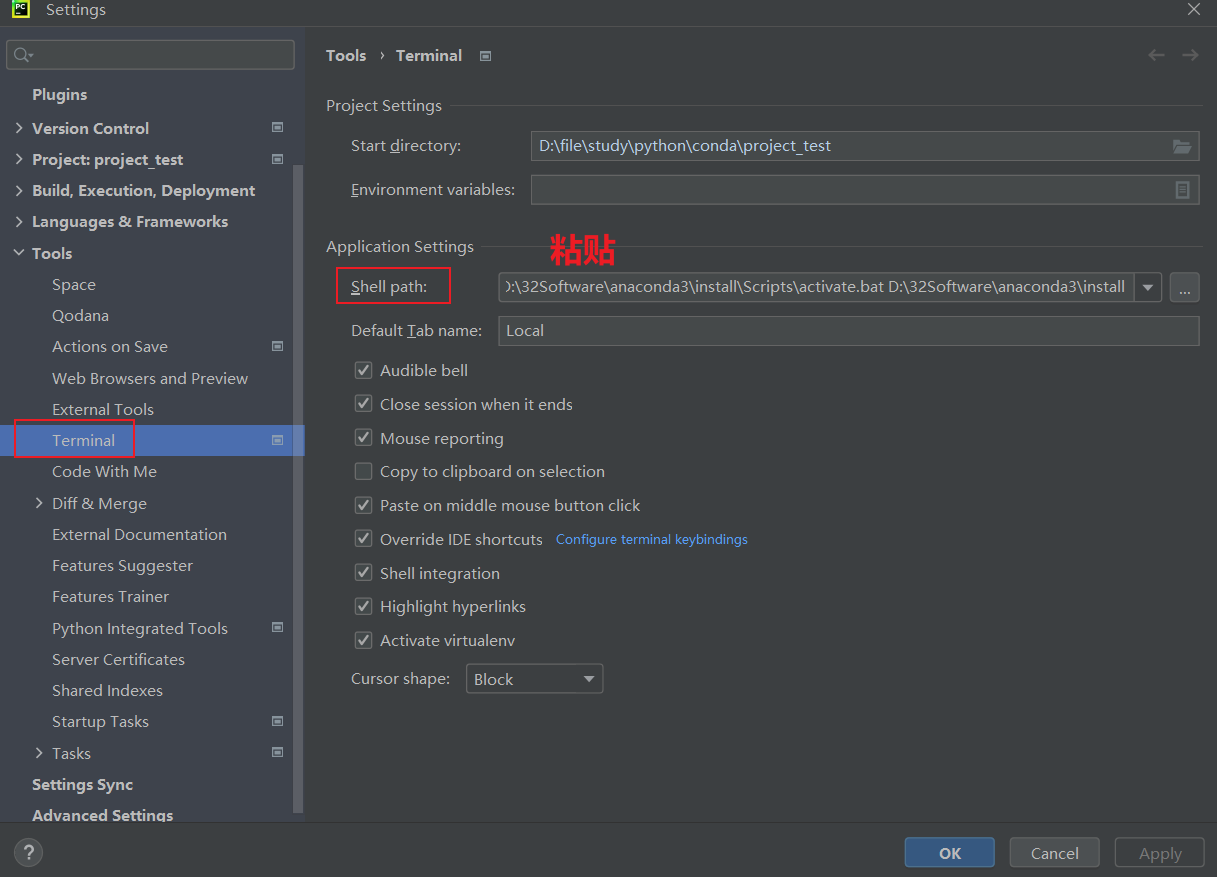Screen dimensions: 1217x877
Task: Click the settings search field
Action: point(150,55)
